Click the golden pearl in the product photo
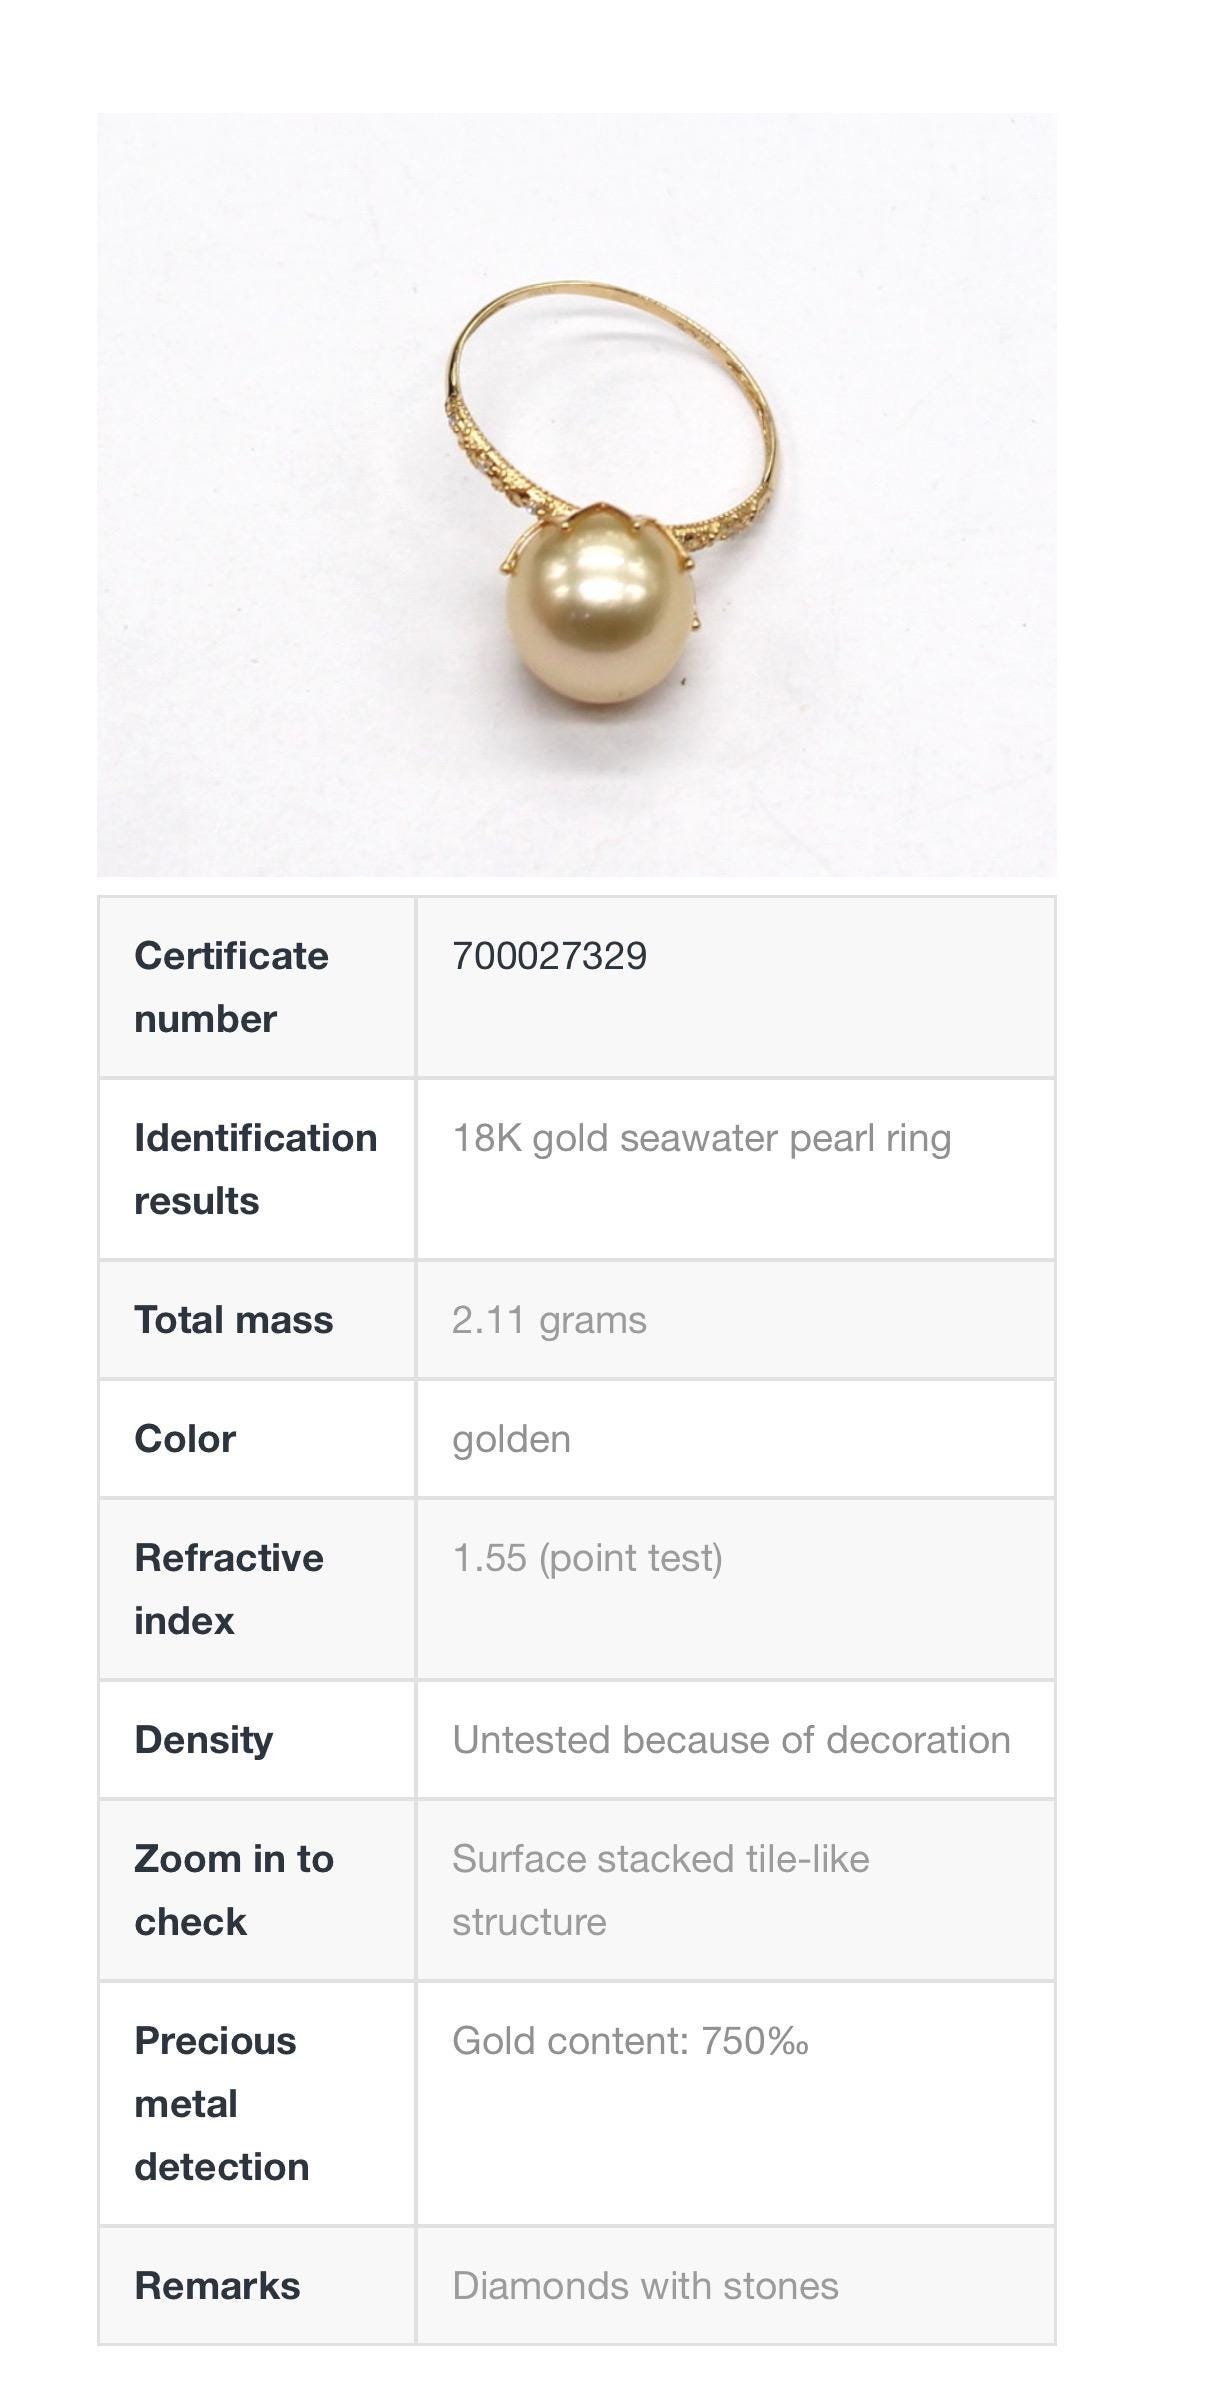1215x2402 pixels. [599, 618]
